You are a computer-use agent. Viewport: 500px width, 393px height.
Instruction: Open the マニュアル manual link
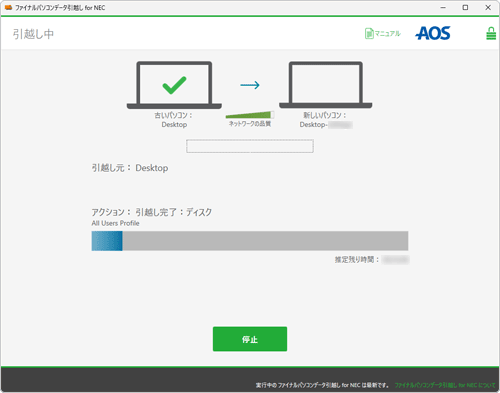coord(383,33)
